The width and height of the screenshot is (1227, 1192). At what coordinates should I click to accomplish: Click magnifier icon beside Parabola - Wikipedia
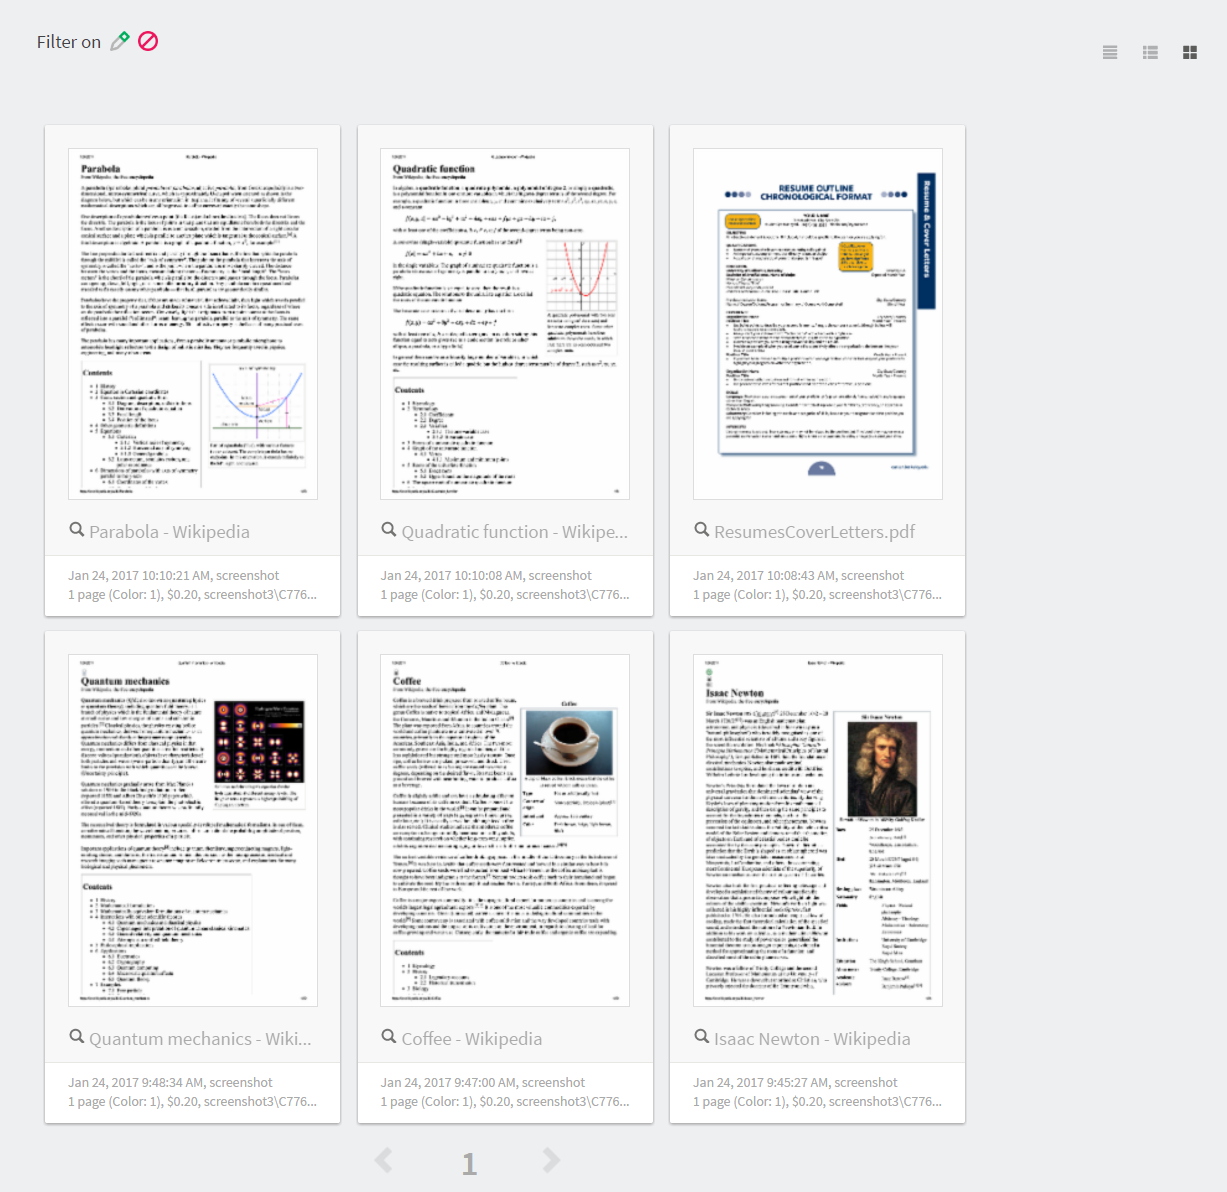pyautogui.click(x=76, y=530)
